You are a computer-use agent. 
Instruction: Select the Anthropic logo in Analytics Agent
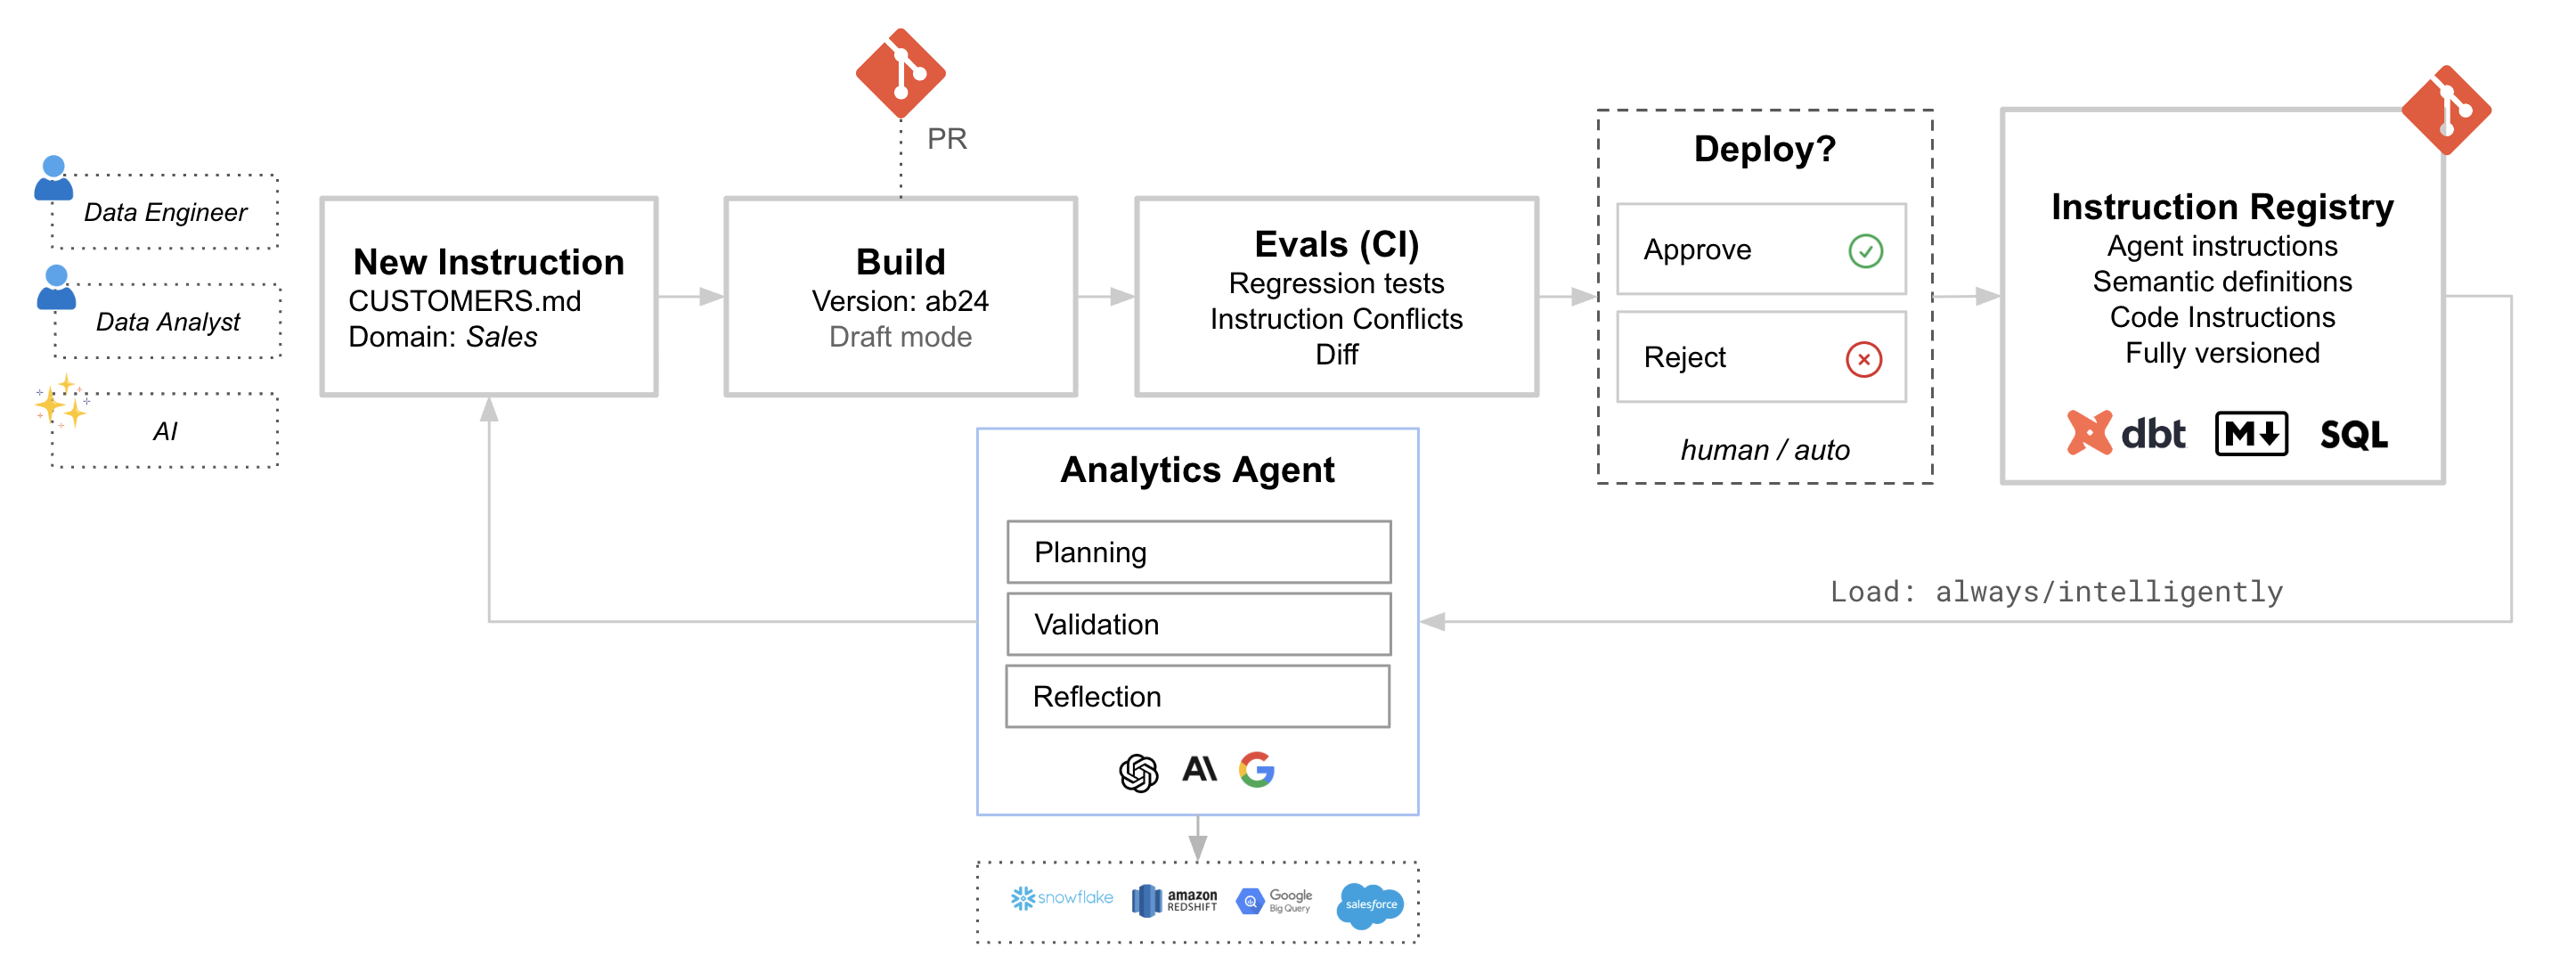1199,768
